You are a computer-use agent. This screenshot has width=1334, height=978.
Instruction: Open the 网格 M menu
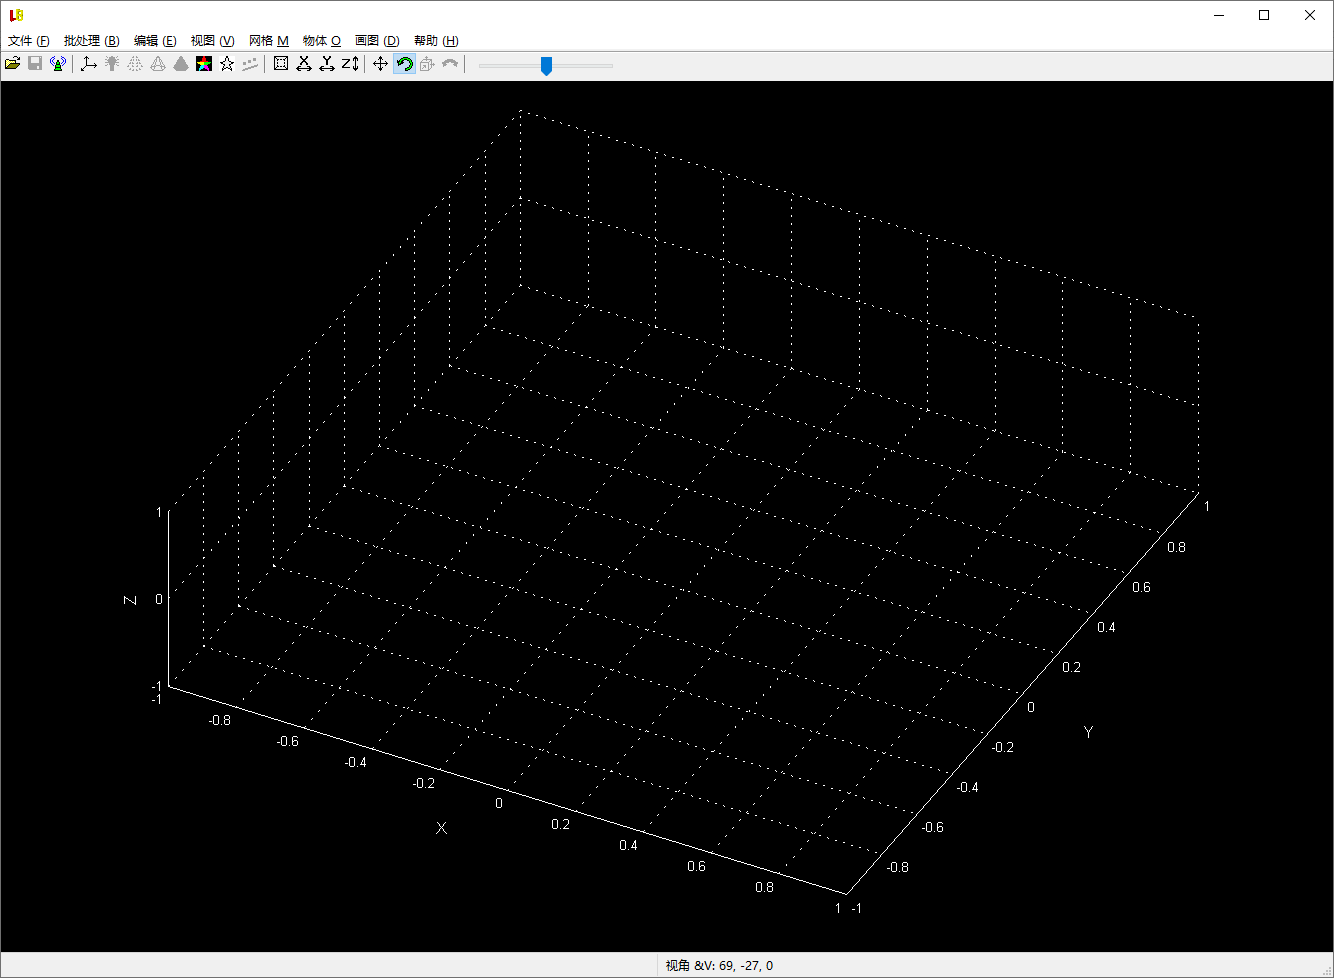tap(268, 41)
